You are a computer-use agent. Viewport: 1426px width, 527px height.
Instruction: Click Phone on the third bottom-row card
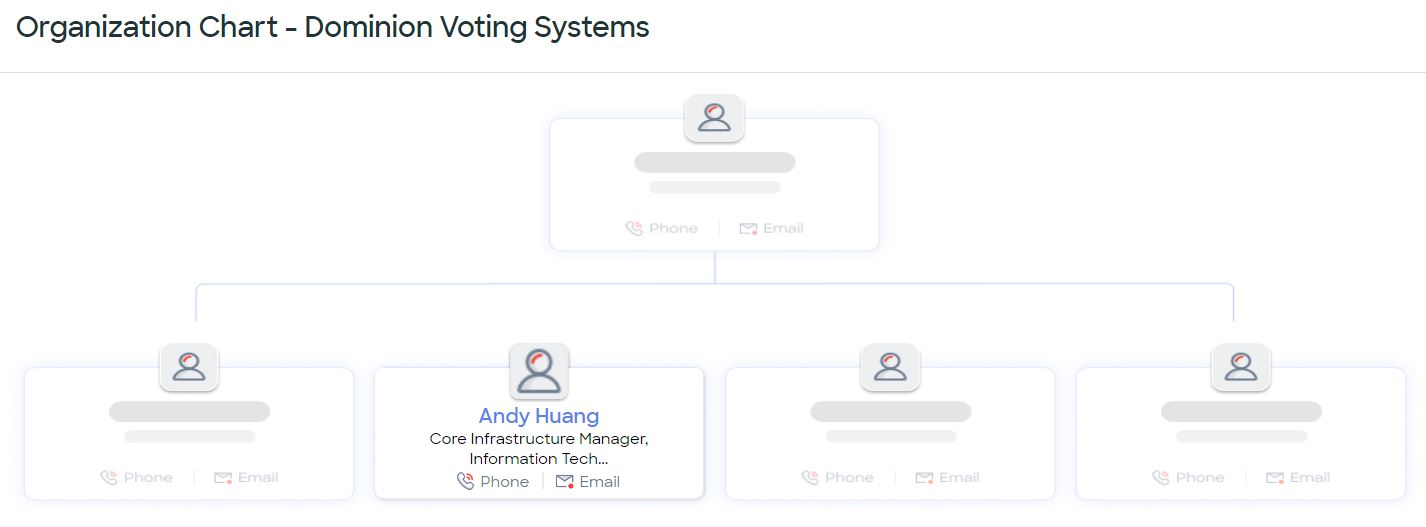point(838,478)
